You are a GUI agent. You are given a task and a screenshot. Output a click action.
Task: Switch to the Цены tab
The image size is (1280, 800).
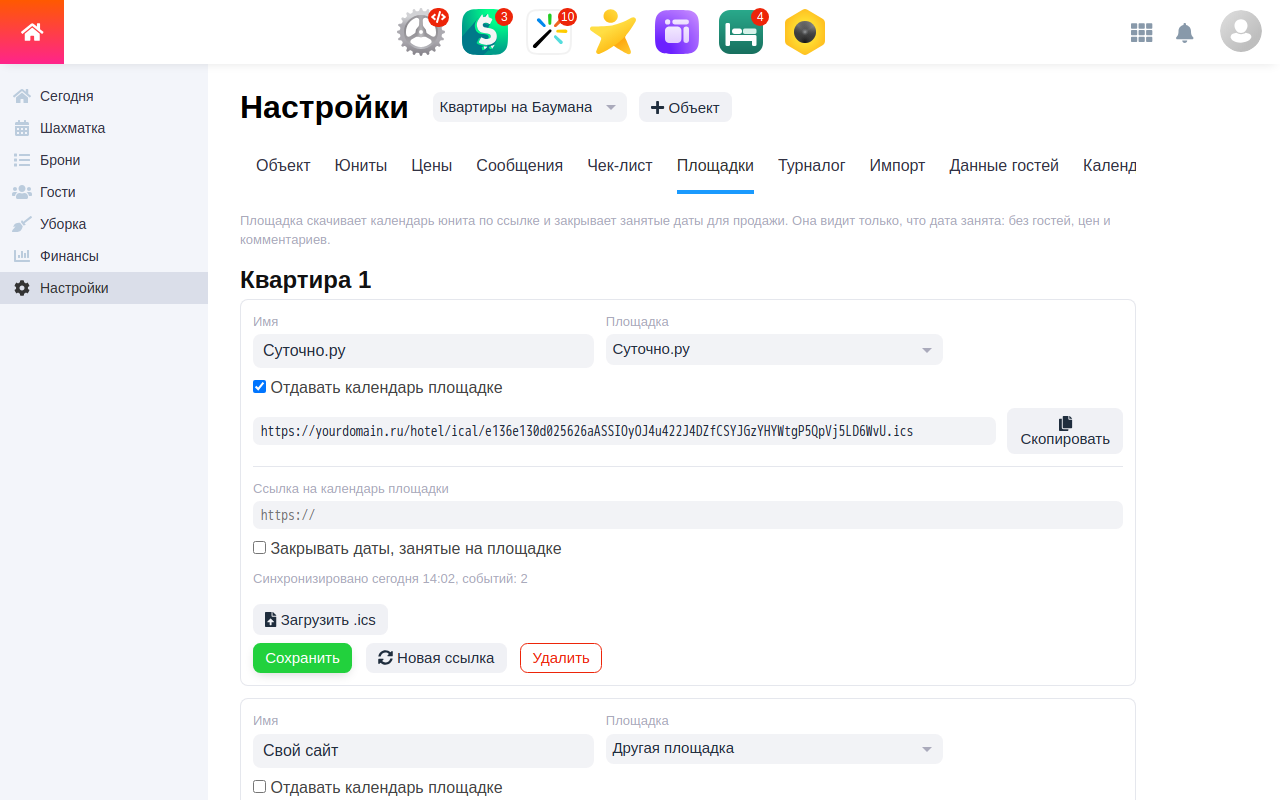(432, 166)
